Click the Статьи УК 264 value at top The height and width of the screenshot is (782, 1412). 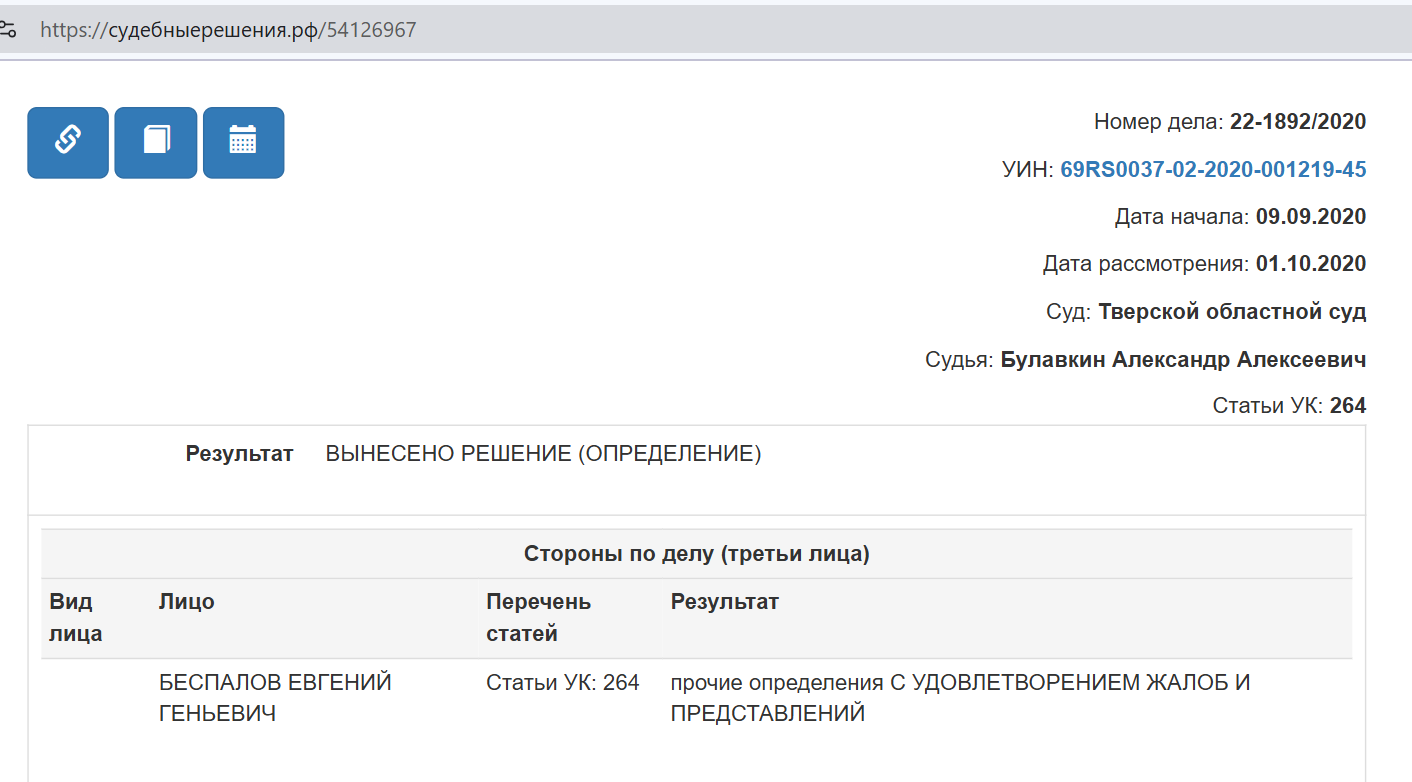click(x=1347, y=406)
